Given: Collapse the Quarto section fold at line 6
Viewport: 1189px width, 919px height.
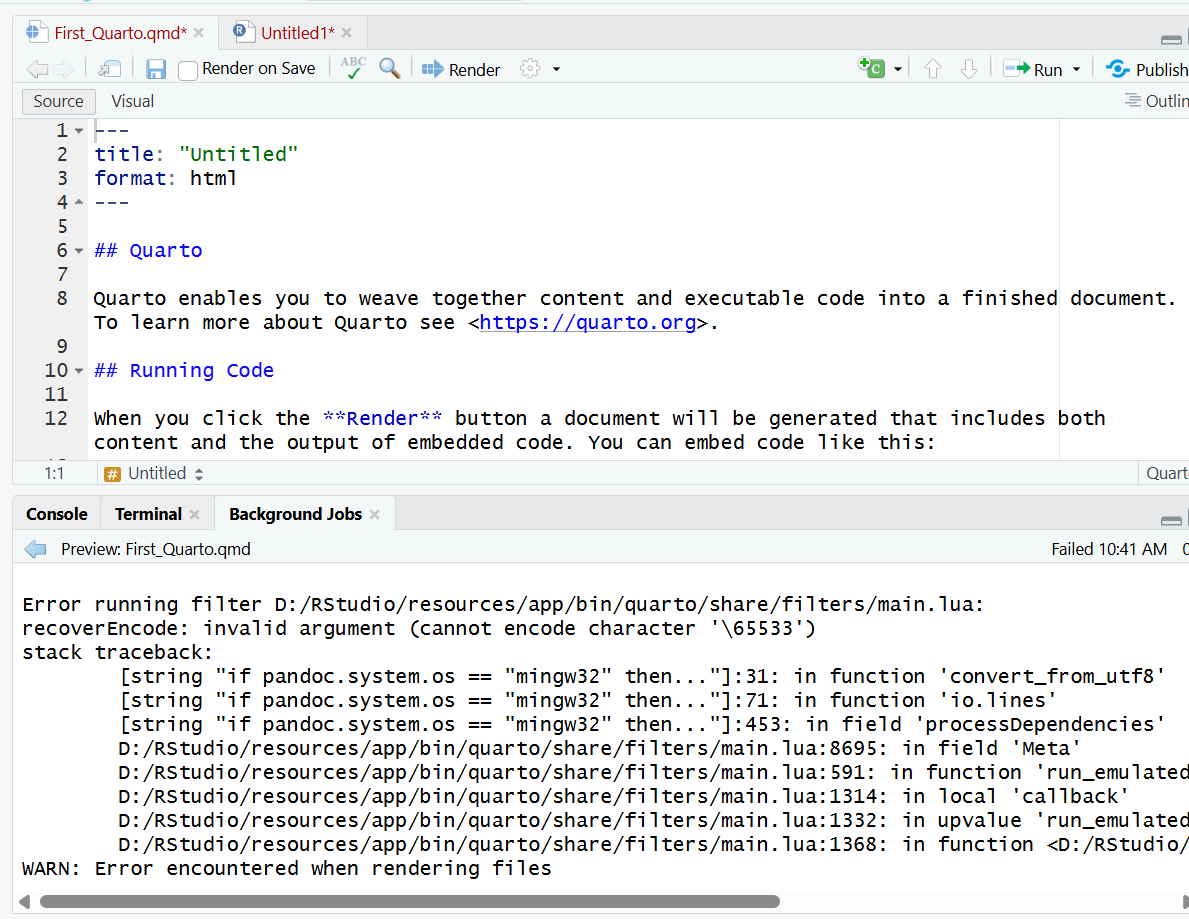Looking at the screenshot, I should click(x=79, y=250).
